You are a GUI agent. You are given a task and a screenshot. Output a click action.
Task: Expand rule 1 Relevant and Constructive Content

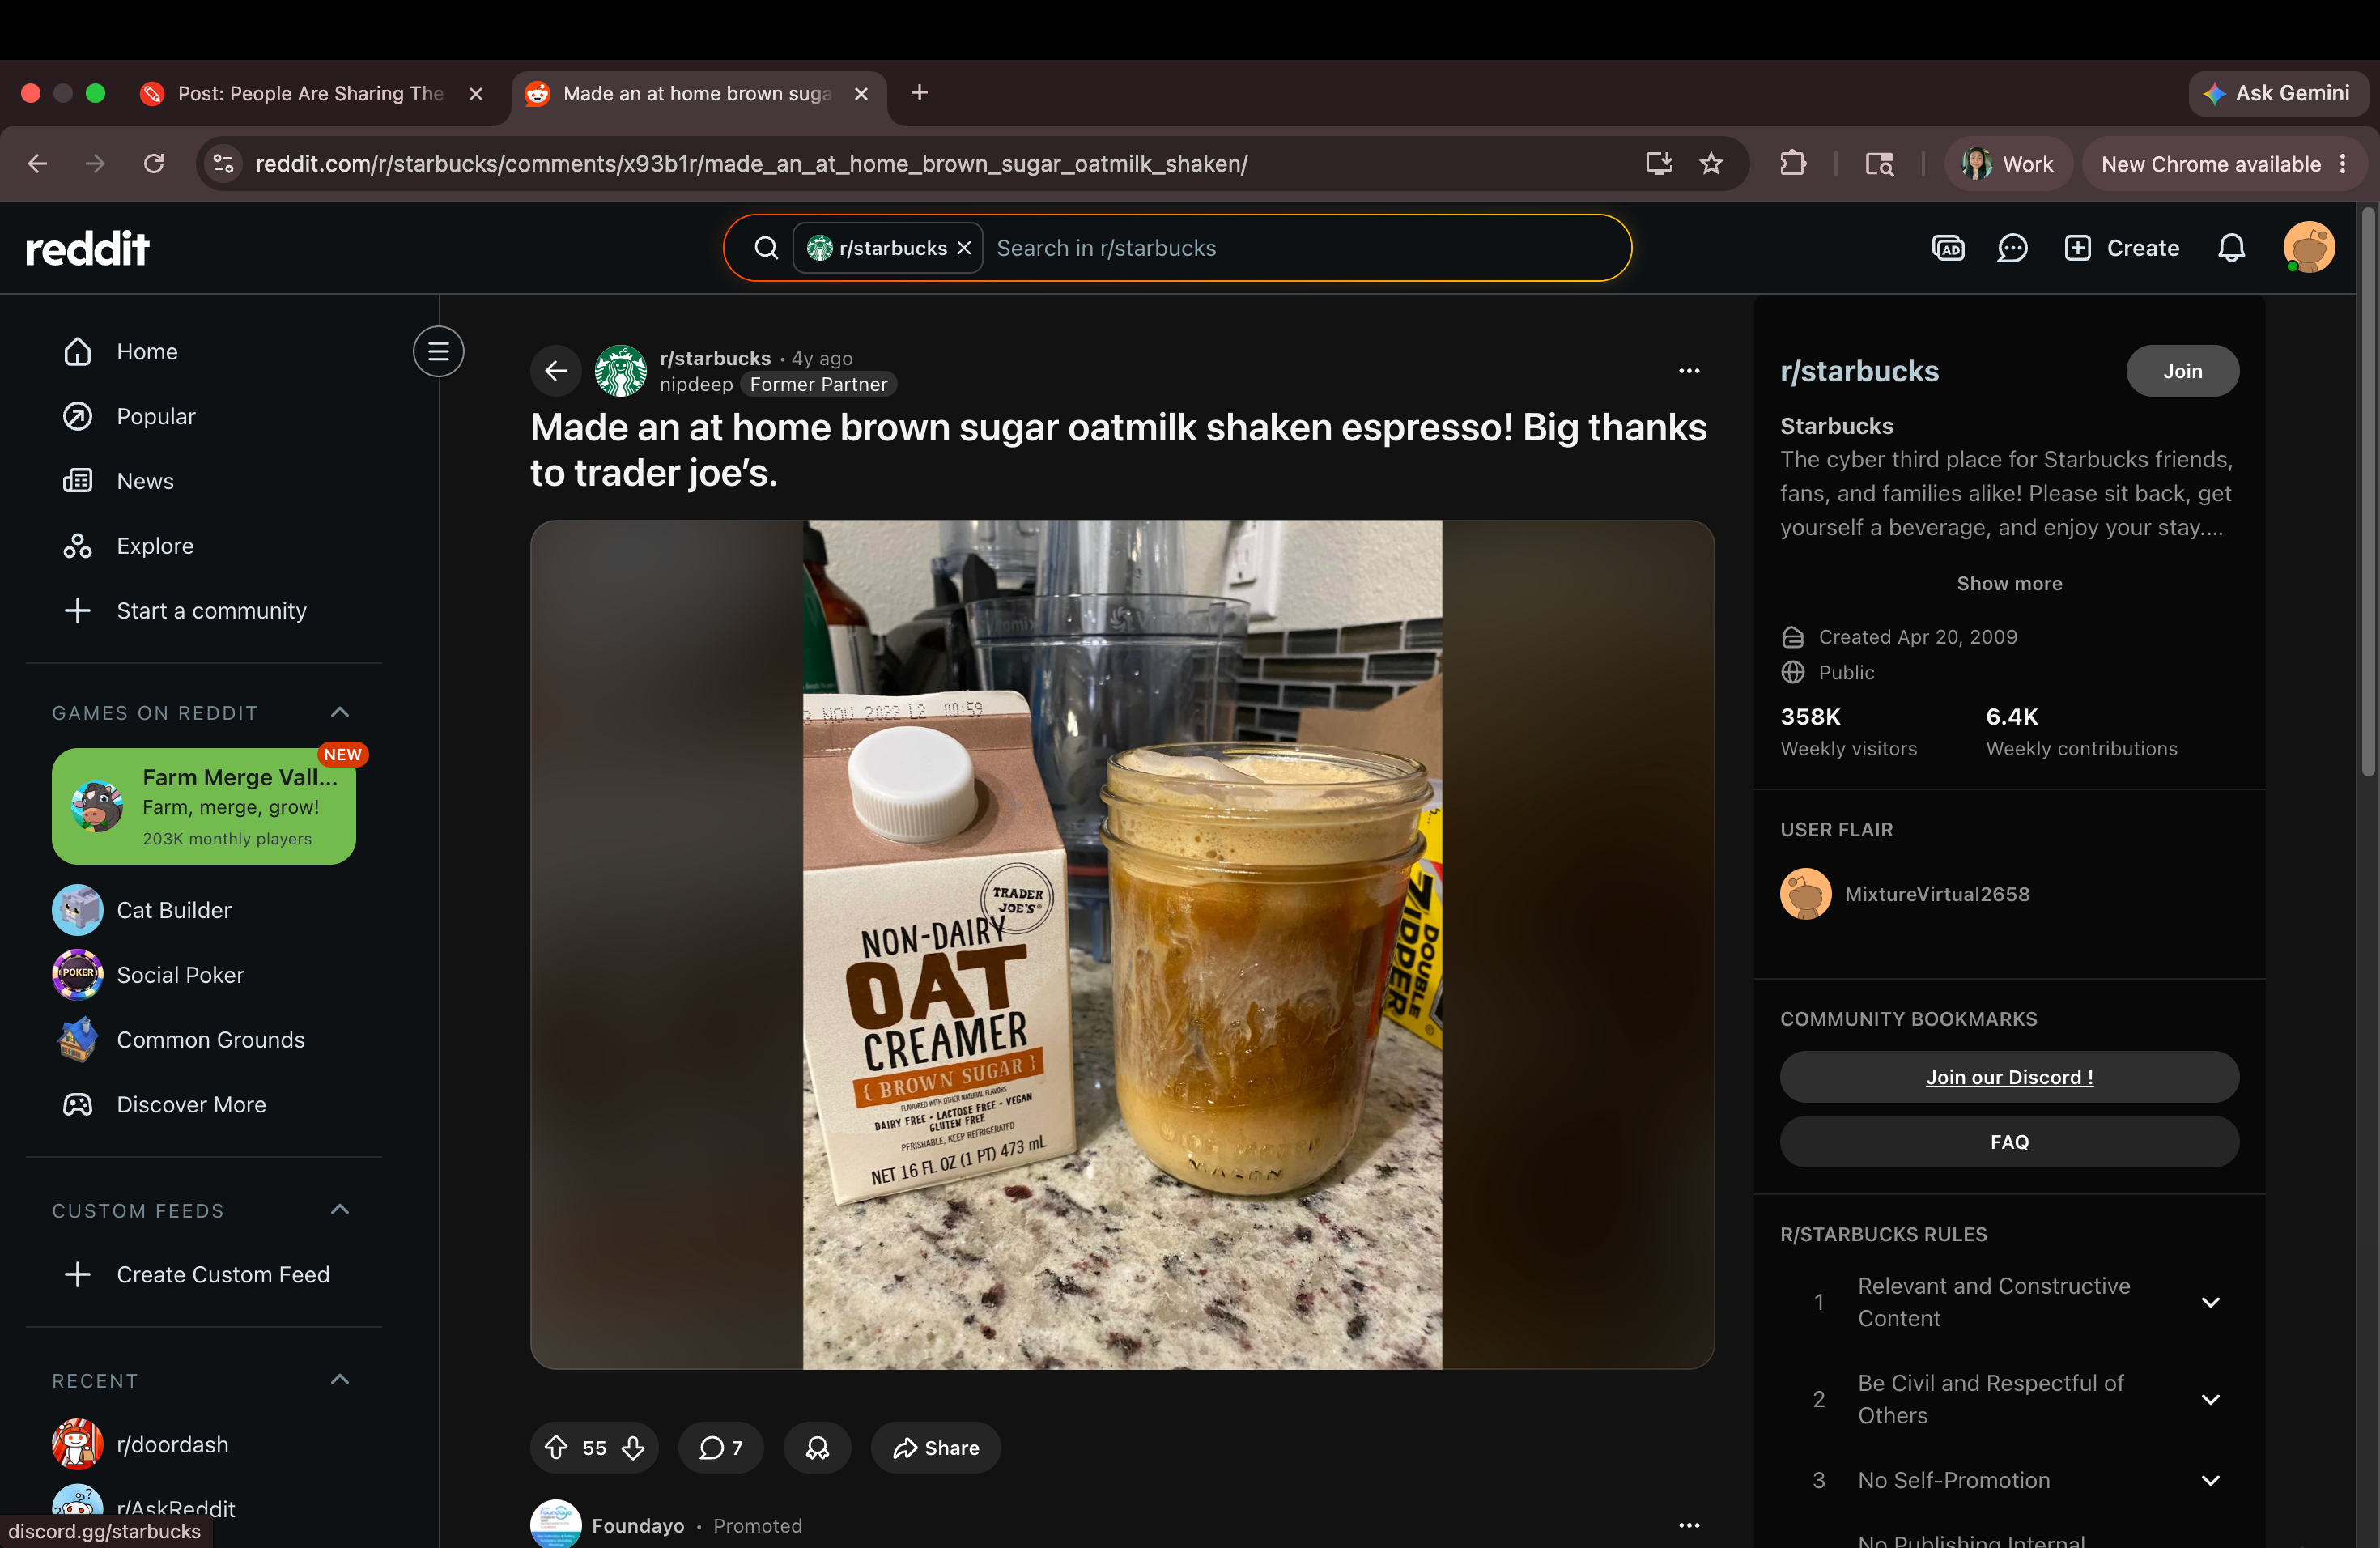pos(2210,1302)
